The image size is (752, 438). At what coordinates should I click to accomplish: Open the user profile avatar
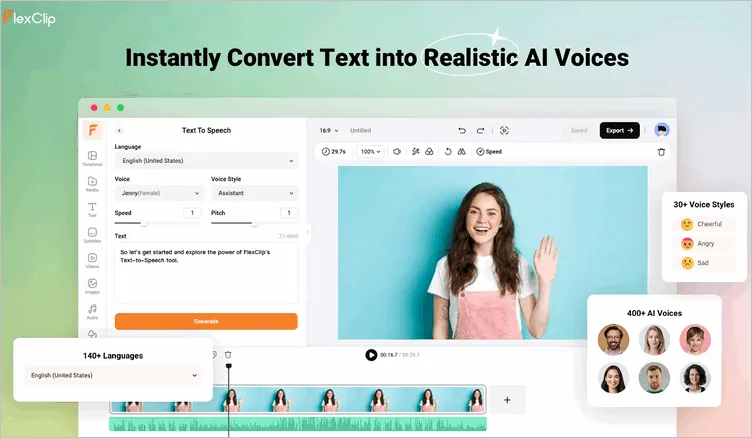pos(662,130)
